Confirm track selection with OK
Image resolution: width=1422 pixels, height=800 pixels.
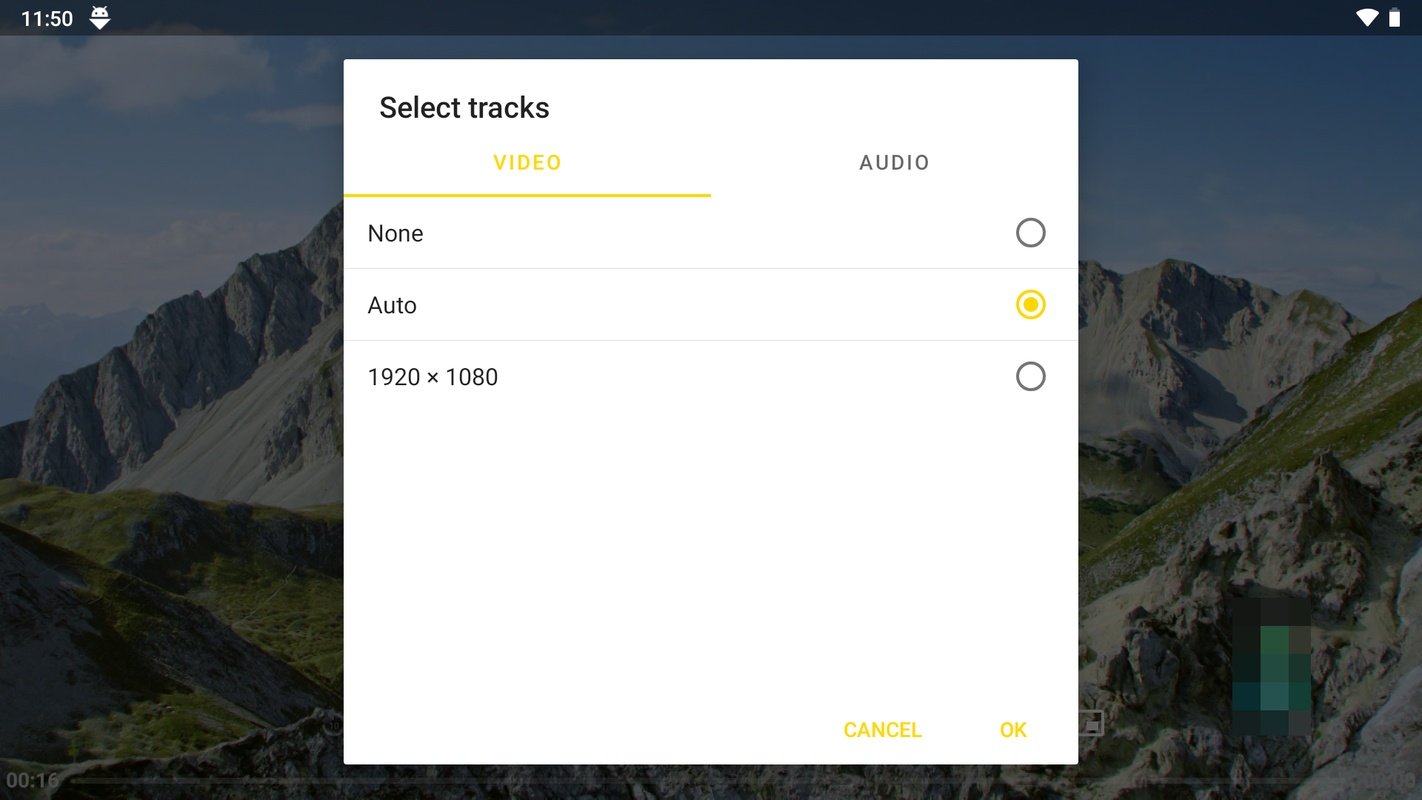[x=1013, y=730]
